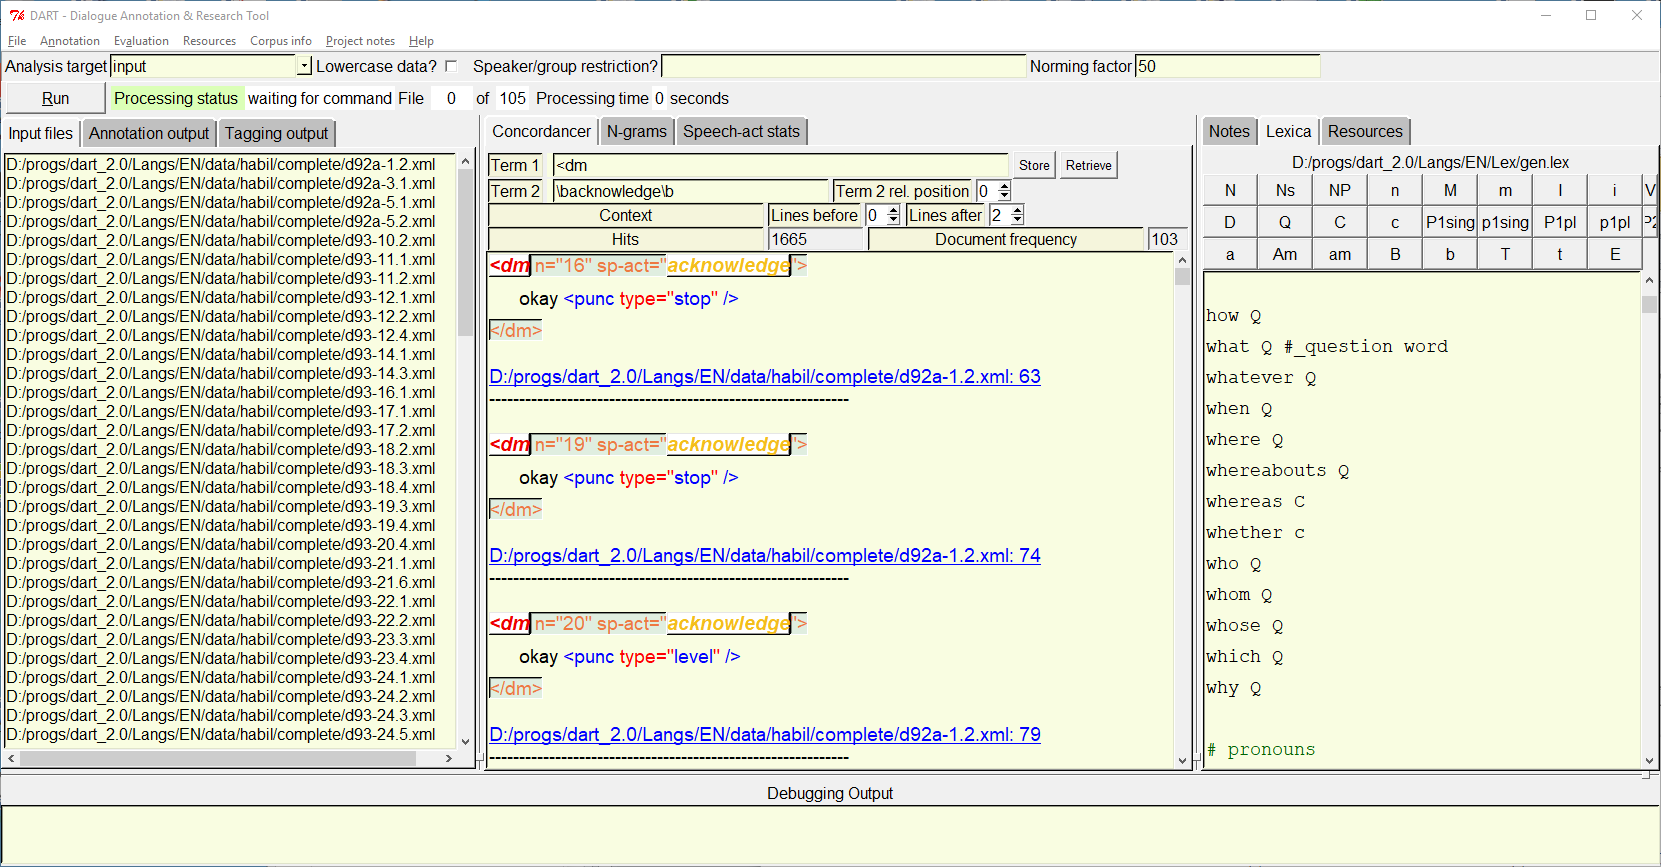Switch to the N-grams tab
This screenshot has width=1661, height=867.
[x=636, y=131]
